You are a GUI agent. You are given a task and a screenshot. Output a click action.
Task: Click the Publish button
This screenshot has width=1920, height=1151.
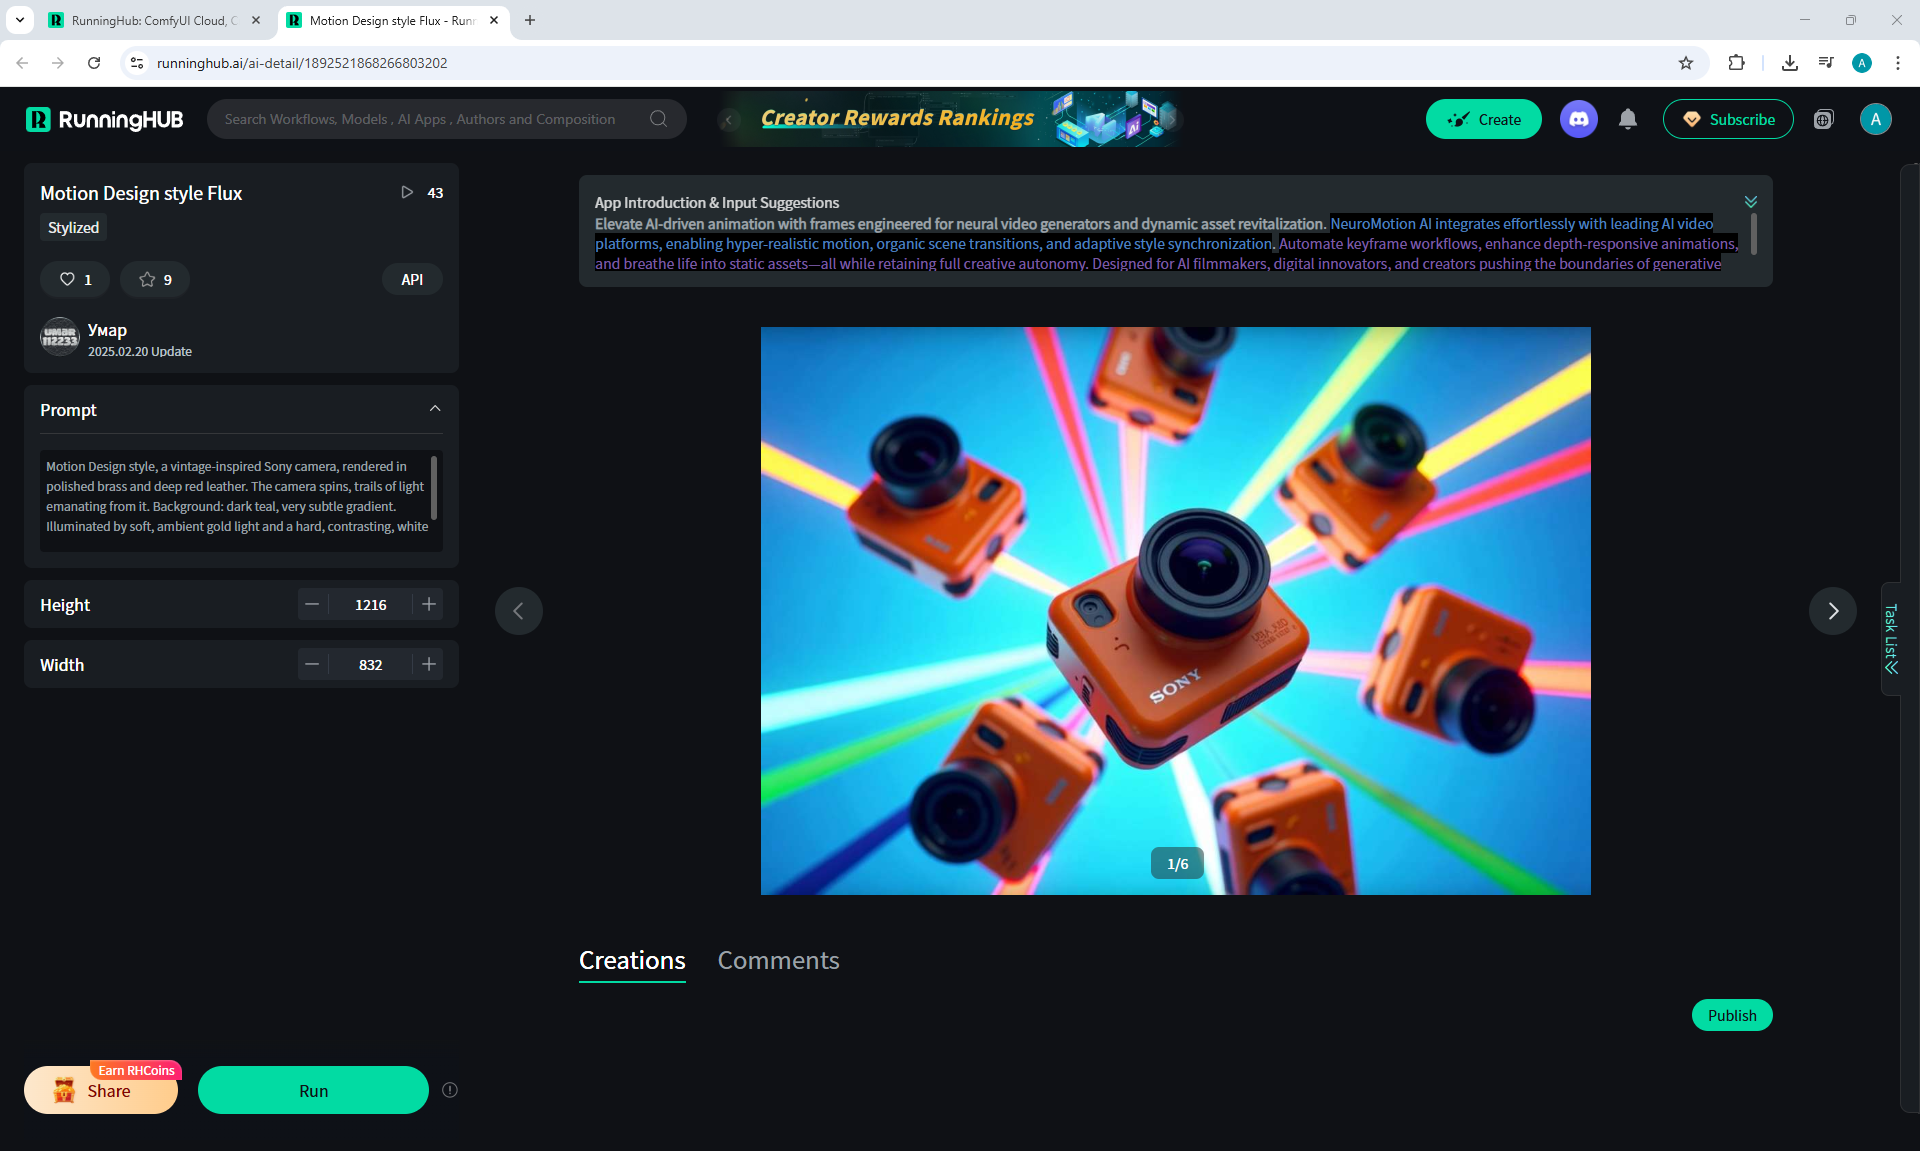(1731, 1015)
